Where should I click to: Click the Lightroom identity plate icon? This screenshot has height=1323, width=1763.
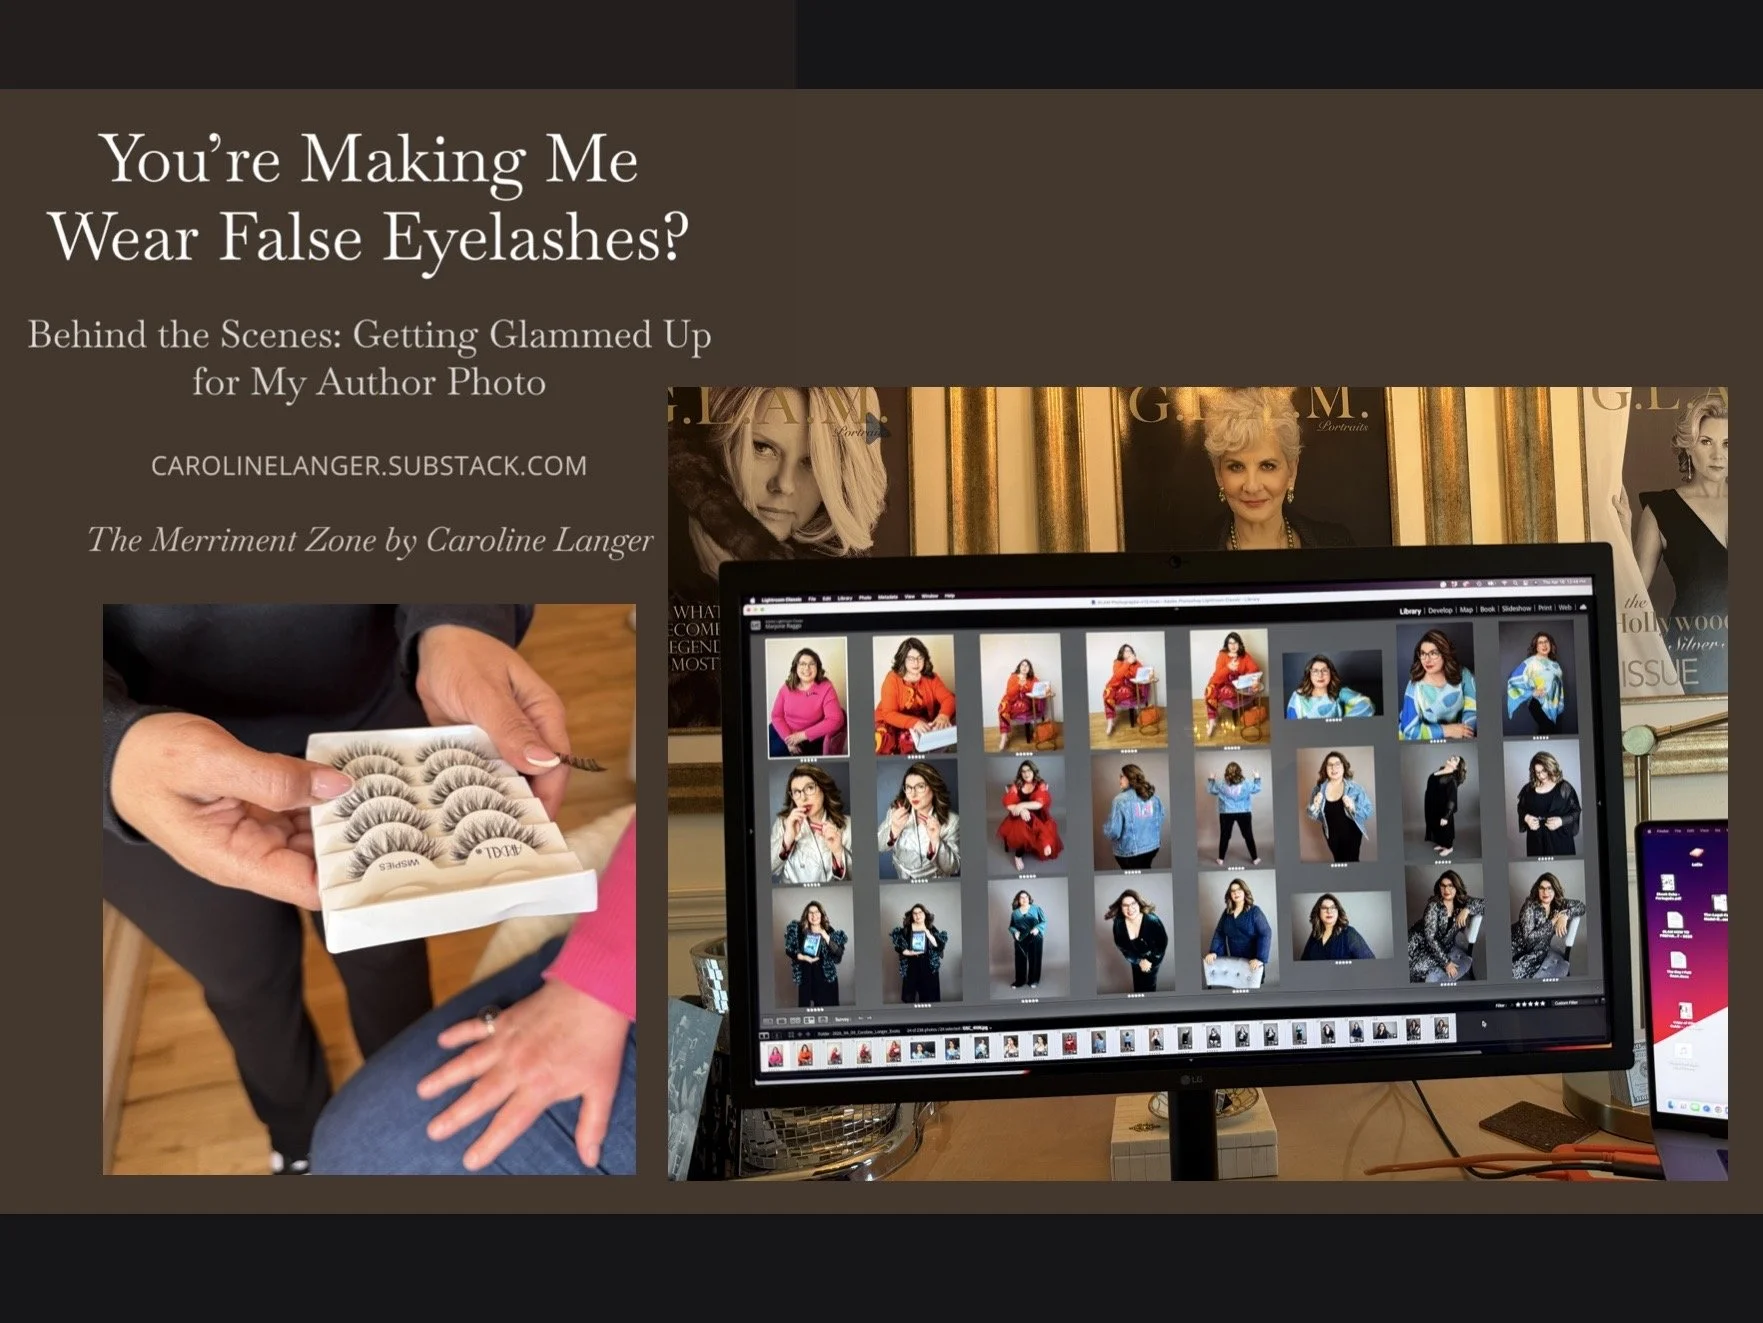click(755, 625)
